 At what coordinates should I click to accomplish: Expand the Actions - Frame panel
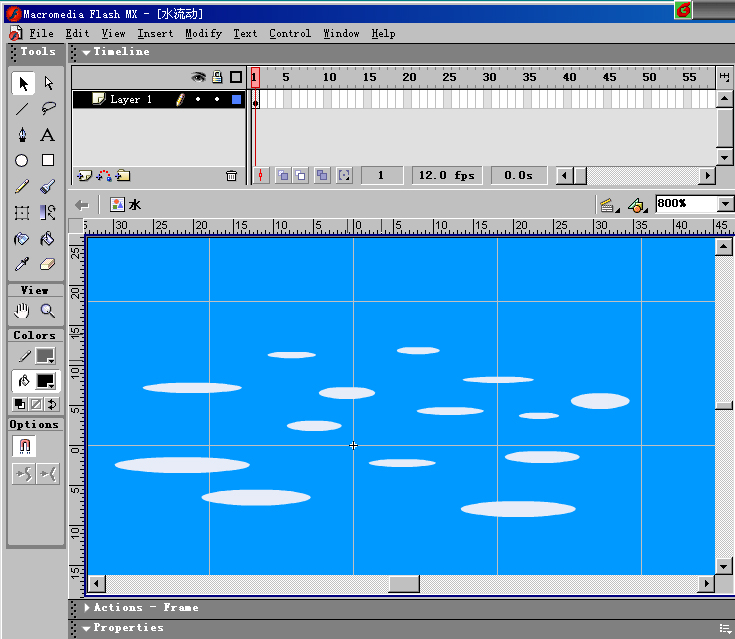(x=87, y=608)
